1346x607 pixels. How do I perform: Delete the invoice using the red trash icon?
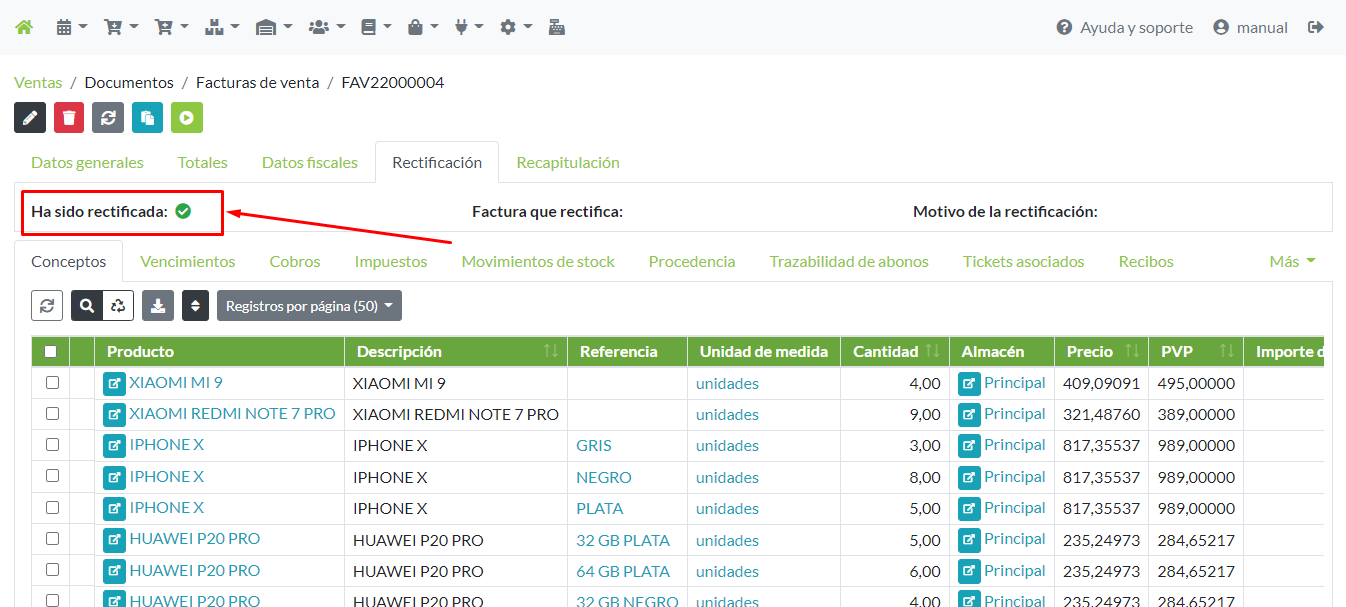point(68,117)
